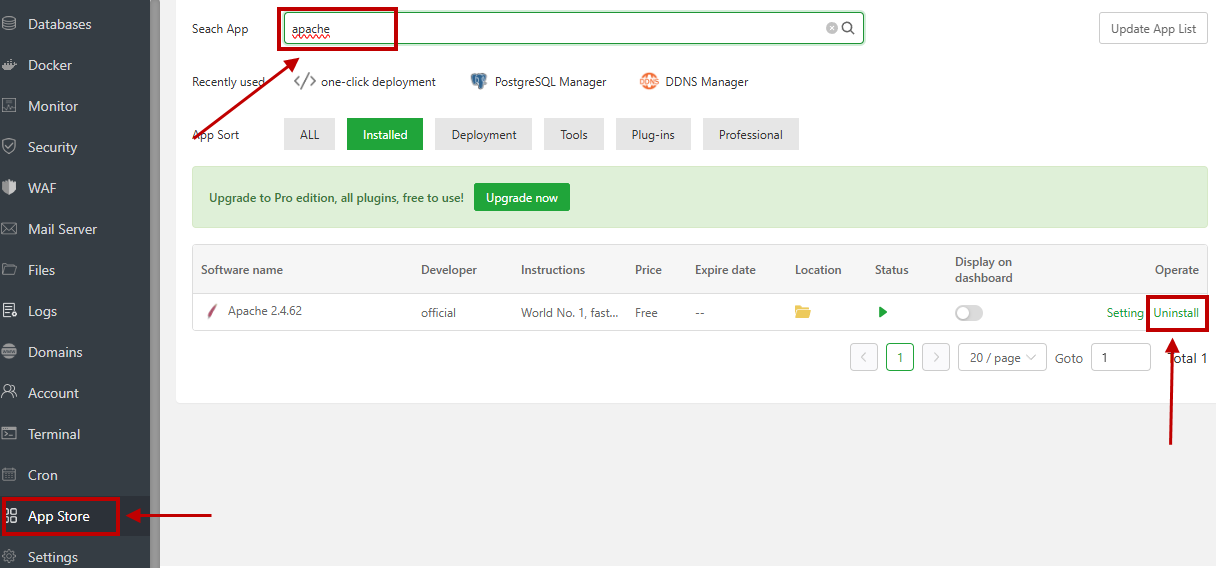Click the PostgreSQL Manager elephant icon
Viewport: 1216px width, 568px height.
[479, 82]
